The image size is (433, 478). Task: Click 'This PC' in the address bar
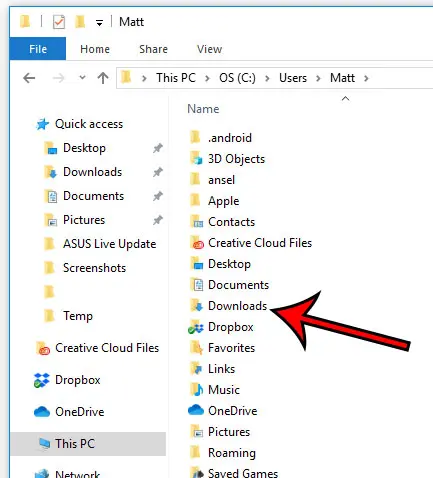pos(176,78)
